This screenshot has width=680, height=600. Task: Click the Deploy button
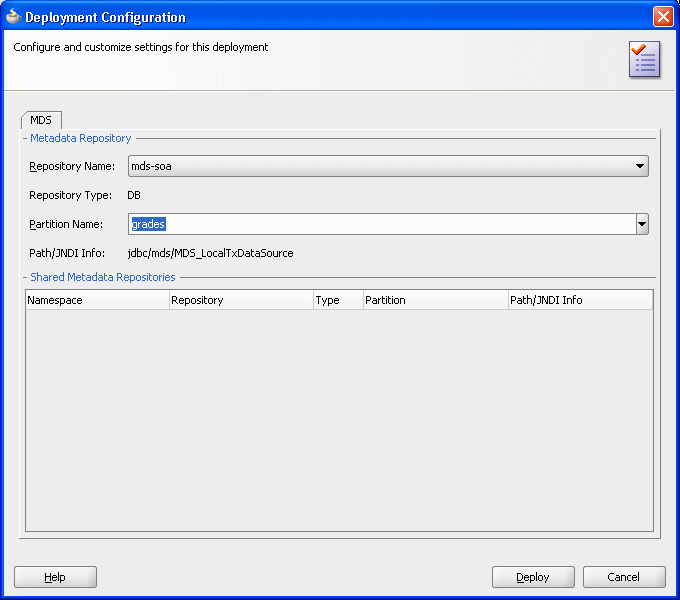coord(533,577)
